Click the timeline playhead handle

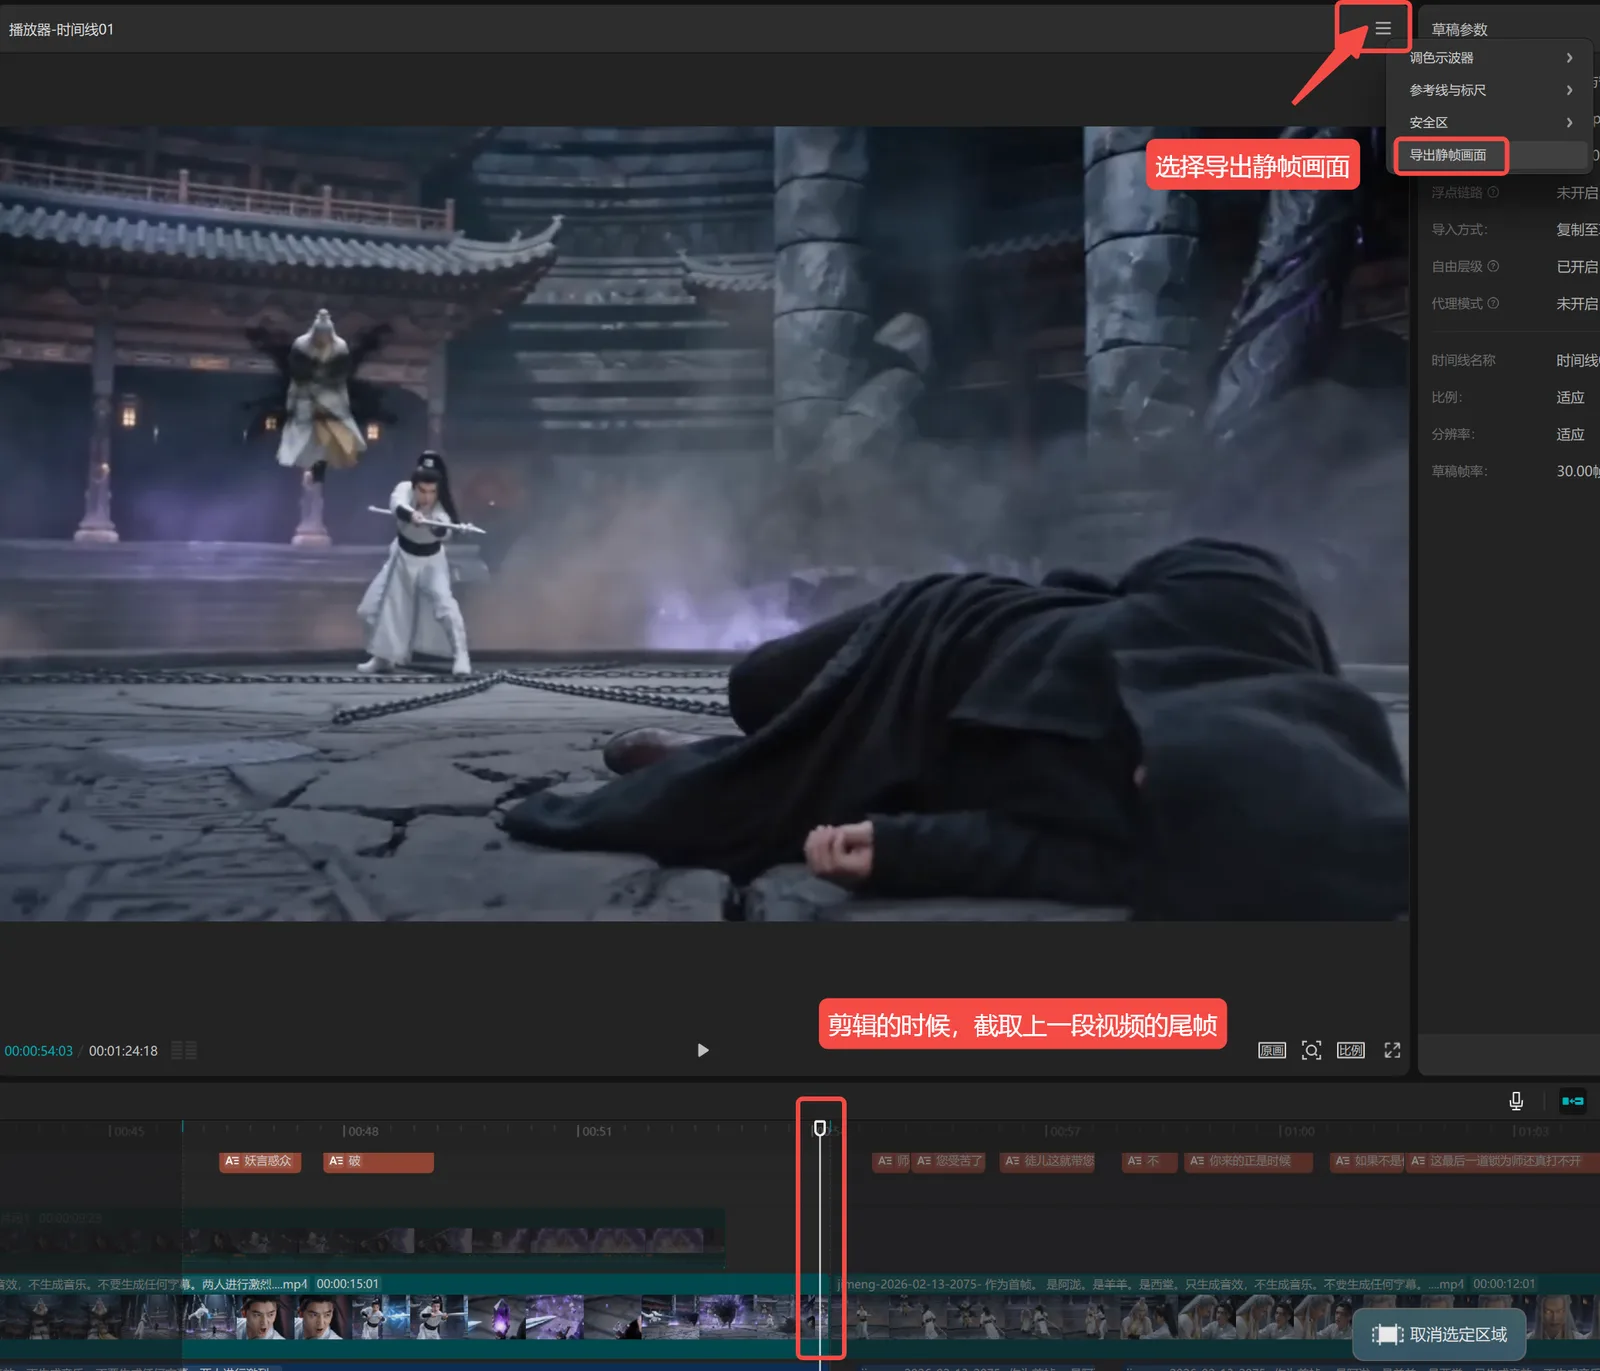(820, 1128)
